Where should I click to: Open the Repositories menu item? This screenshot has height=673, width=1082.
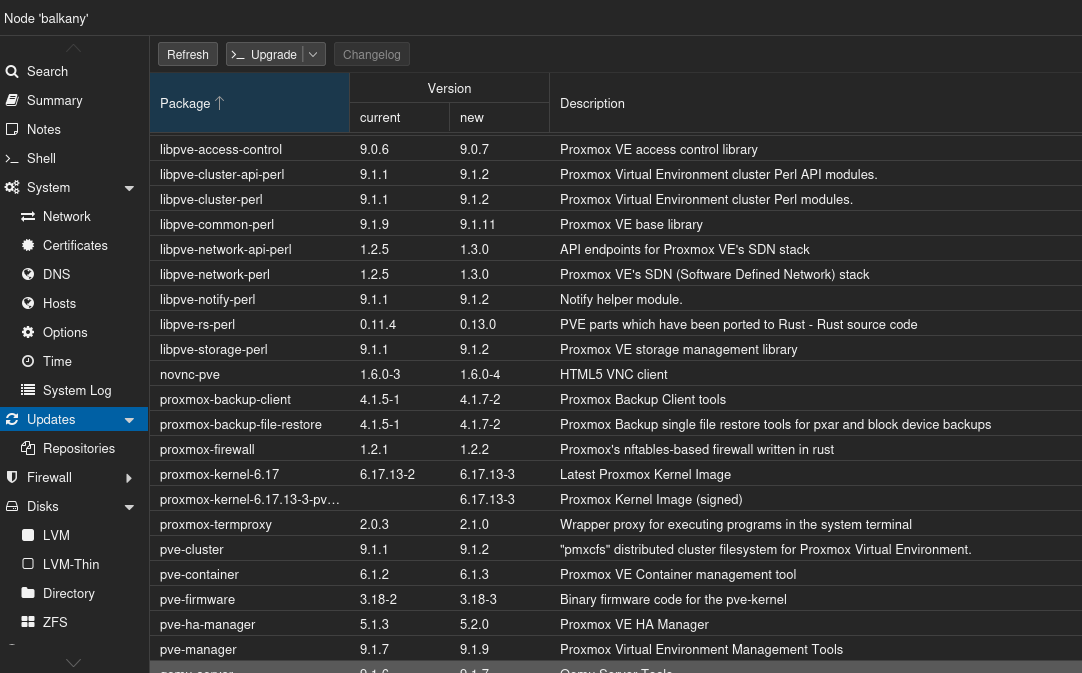(78, 449)
